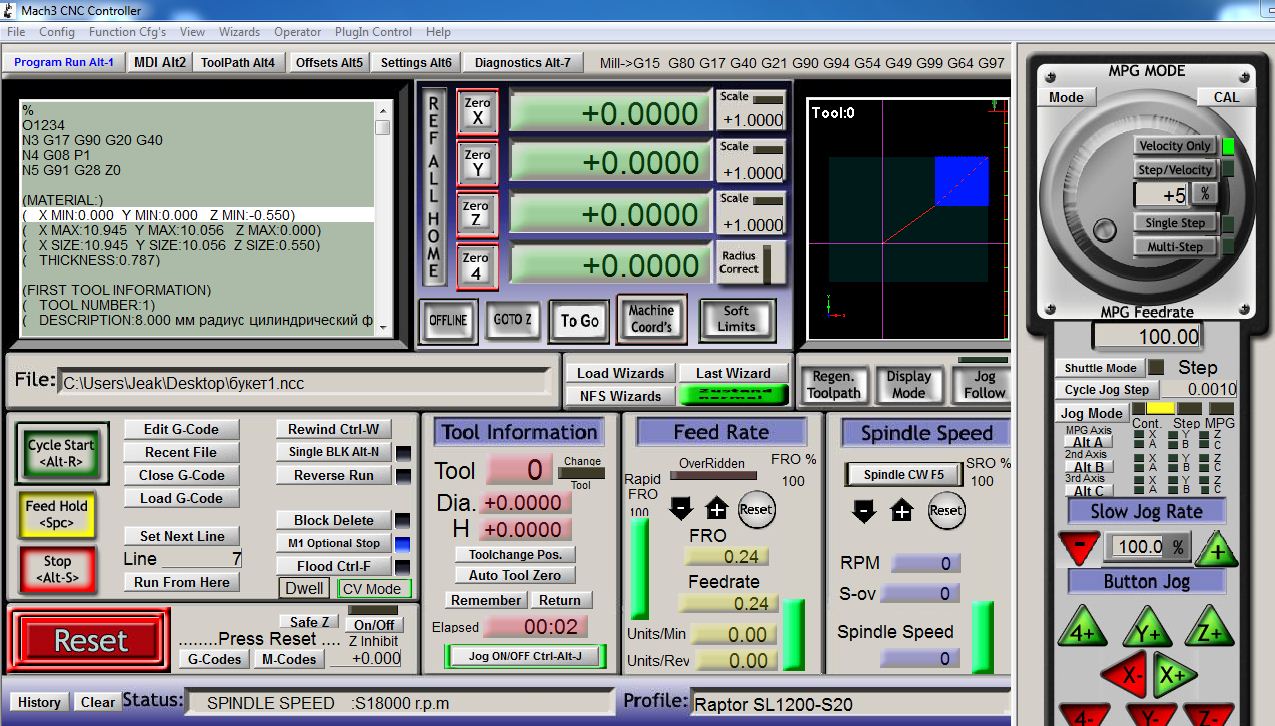Screen dimensions: 1275x726
Task: Click Feed Hold button
Action: click(x=56, y=513)
